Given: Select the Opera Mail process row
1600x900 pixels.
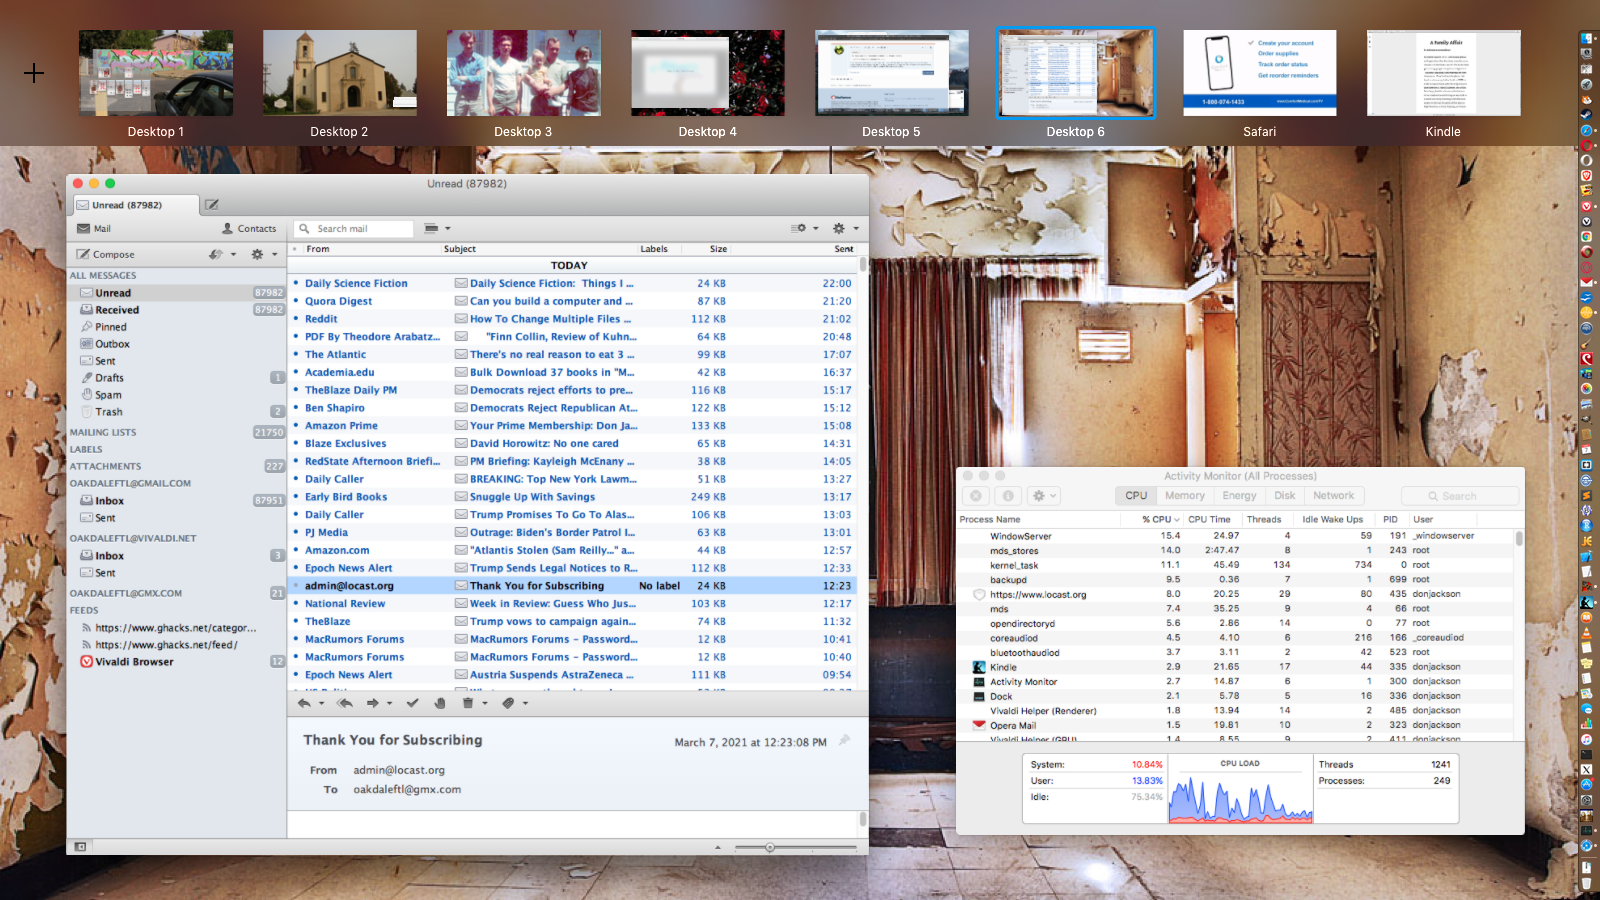Looking at the screenshot, I should click(x=1236, y=726).
